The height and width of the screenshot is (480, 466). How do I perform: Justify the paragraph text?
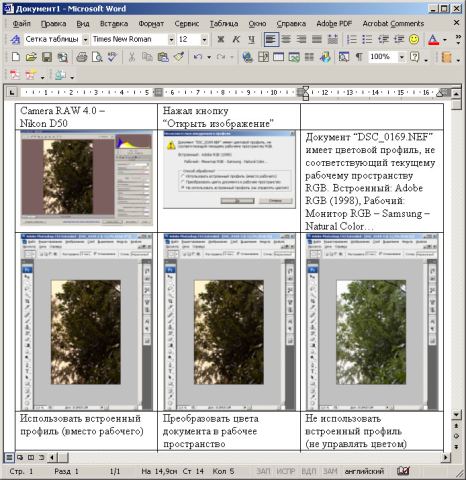tap(317, 39)
